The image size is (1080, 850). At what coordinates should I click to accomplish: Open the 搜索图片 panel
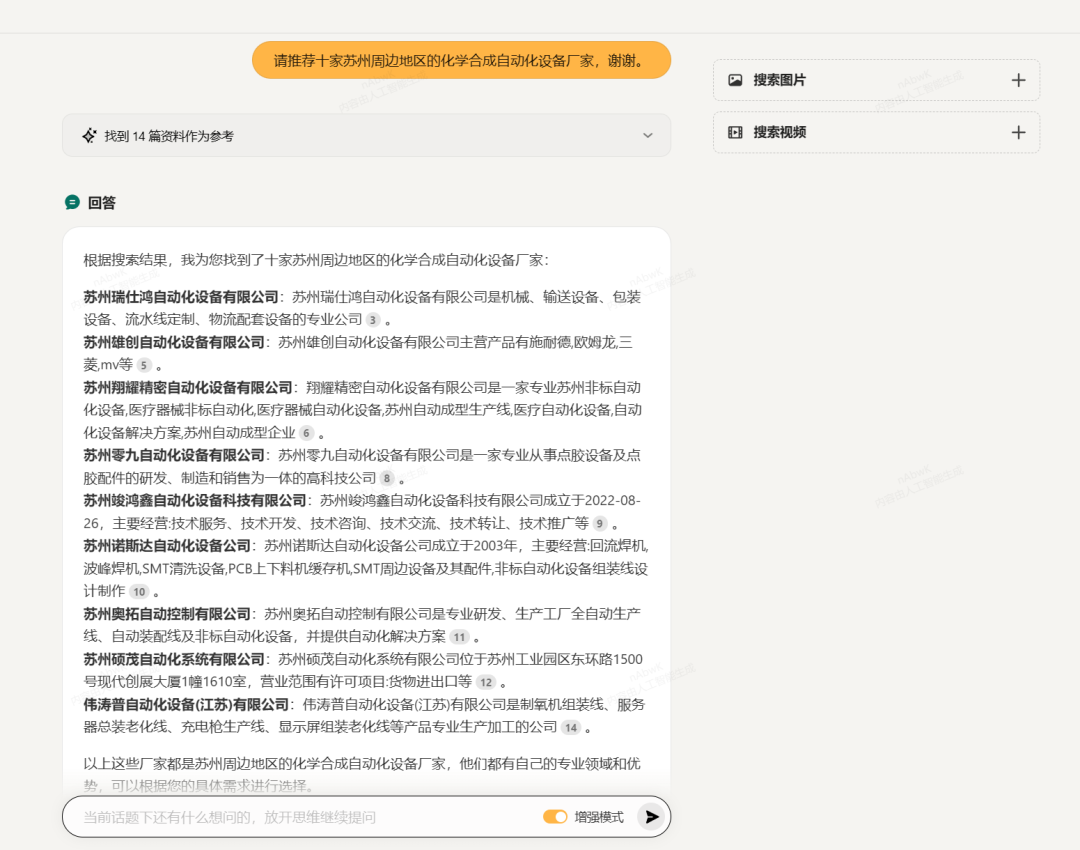876,80
